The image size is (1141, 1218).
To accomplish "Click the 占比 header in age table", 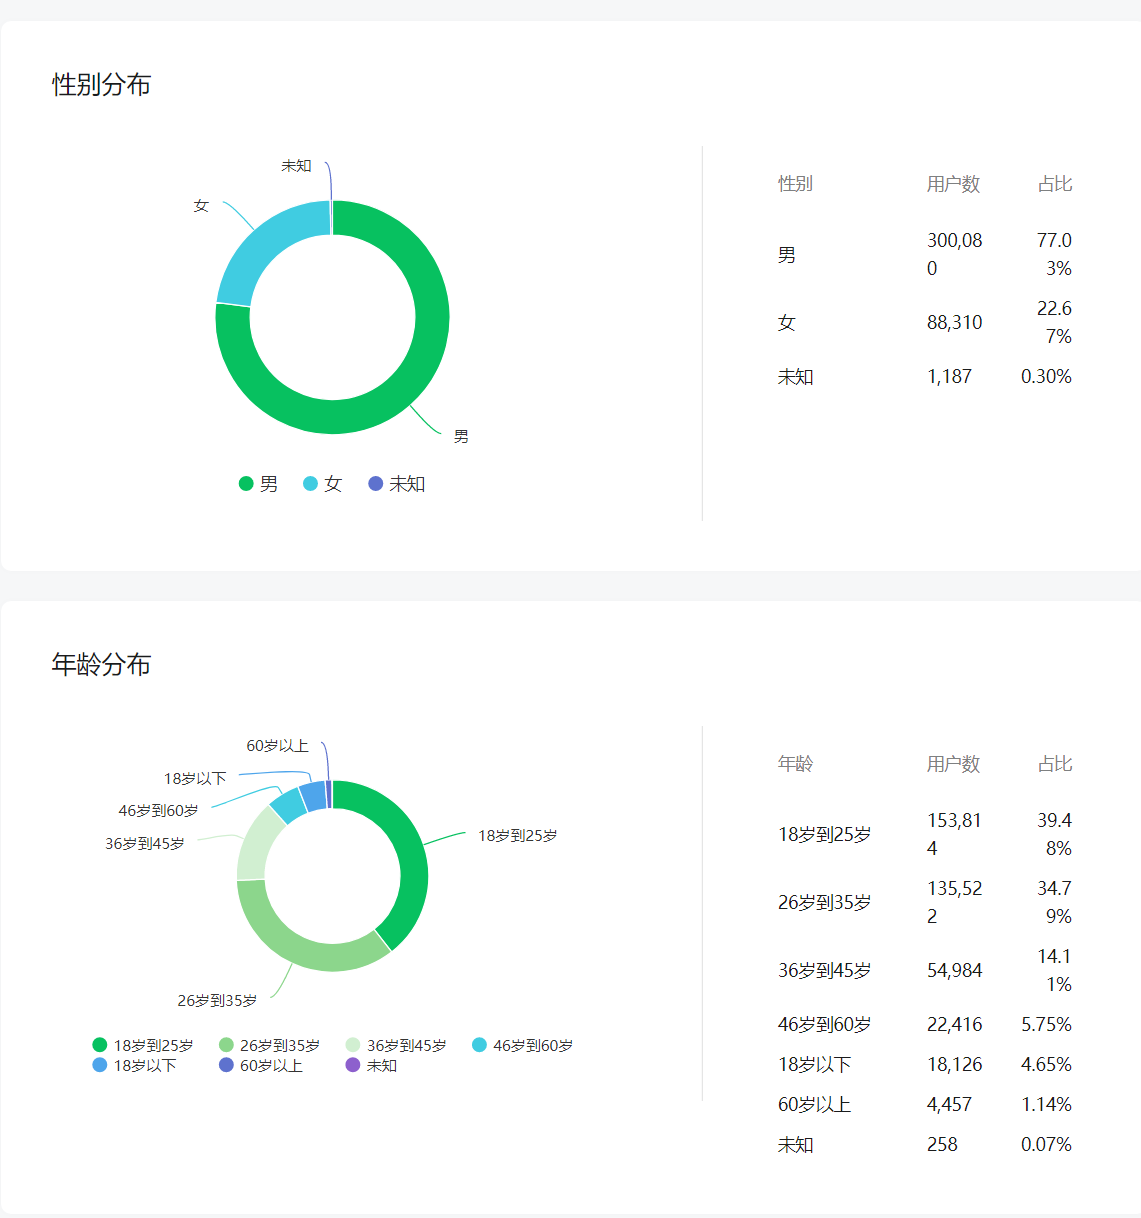I will click(x=1055, y=764).
